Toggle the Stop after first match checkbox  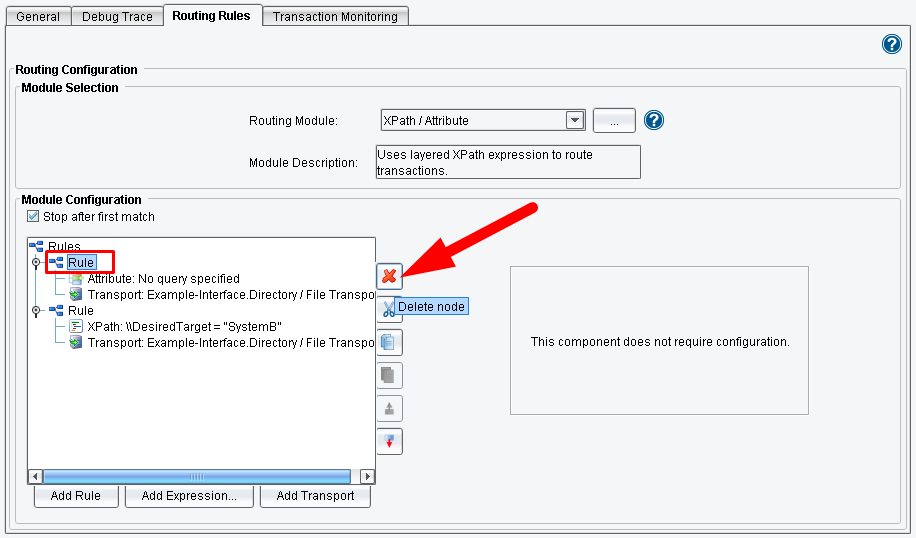click(34, 216)
